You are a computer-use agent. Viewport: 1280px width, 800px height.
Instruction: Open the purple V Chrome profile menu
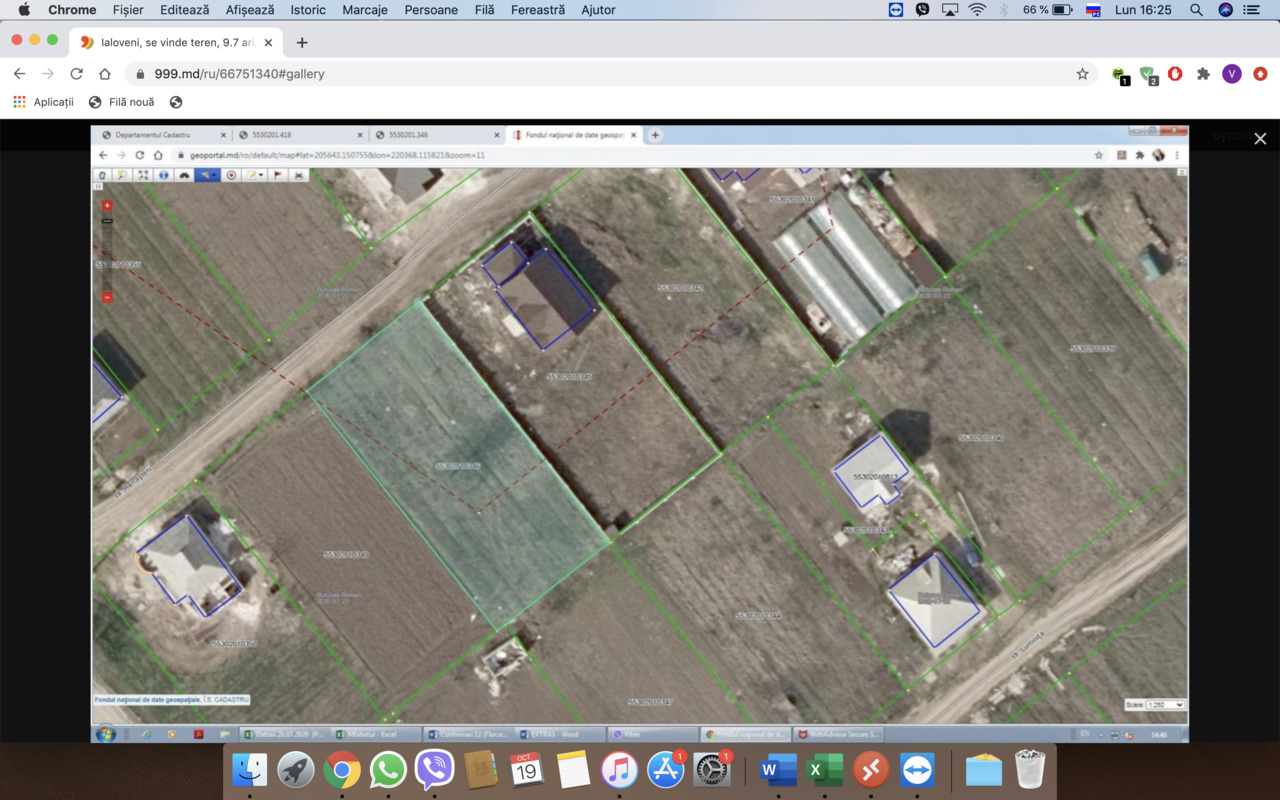click(1232, 74)
